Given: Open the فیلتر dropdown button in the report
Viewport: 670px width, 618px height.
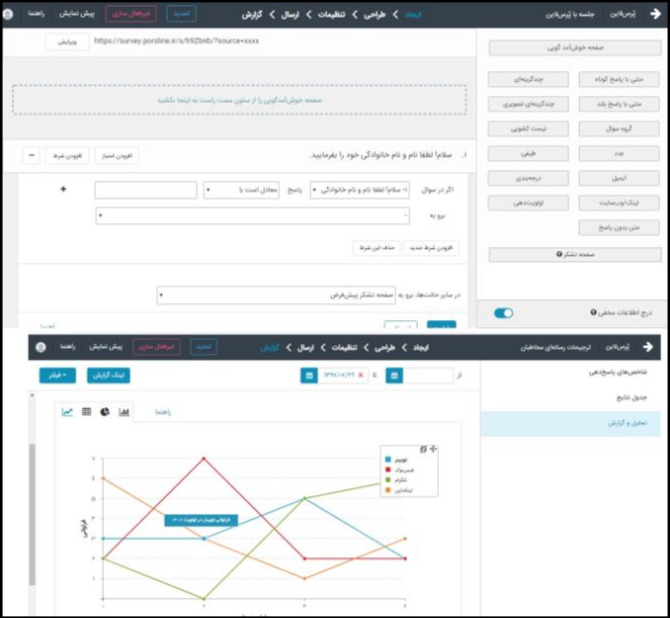Looking at the screenshot, I should (58, 375).
